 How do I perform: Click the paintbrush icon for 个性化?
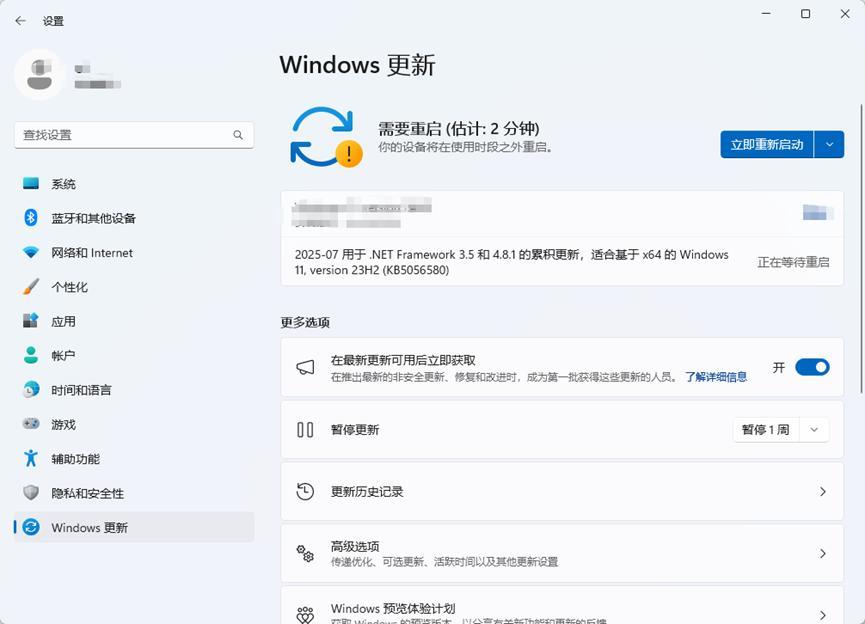(x=31, y=287)
